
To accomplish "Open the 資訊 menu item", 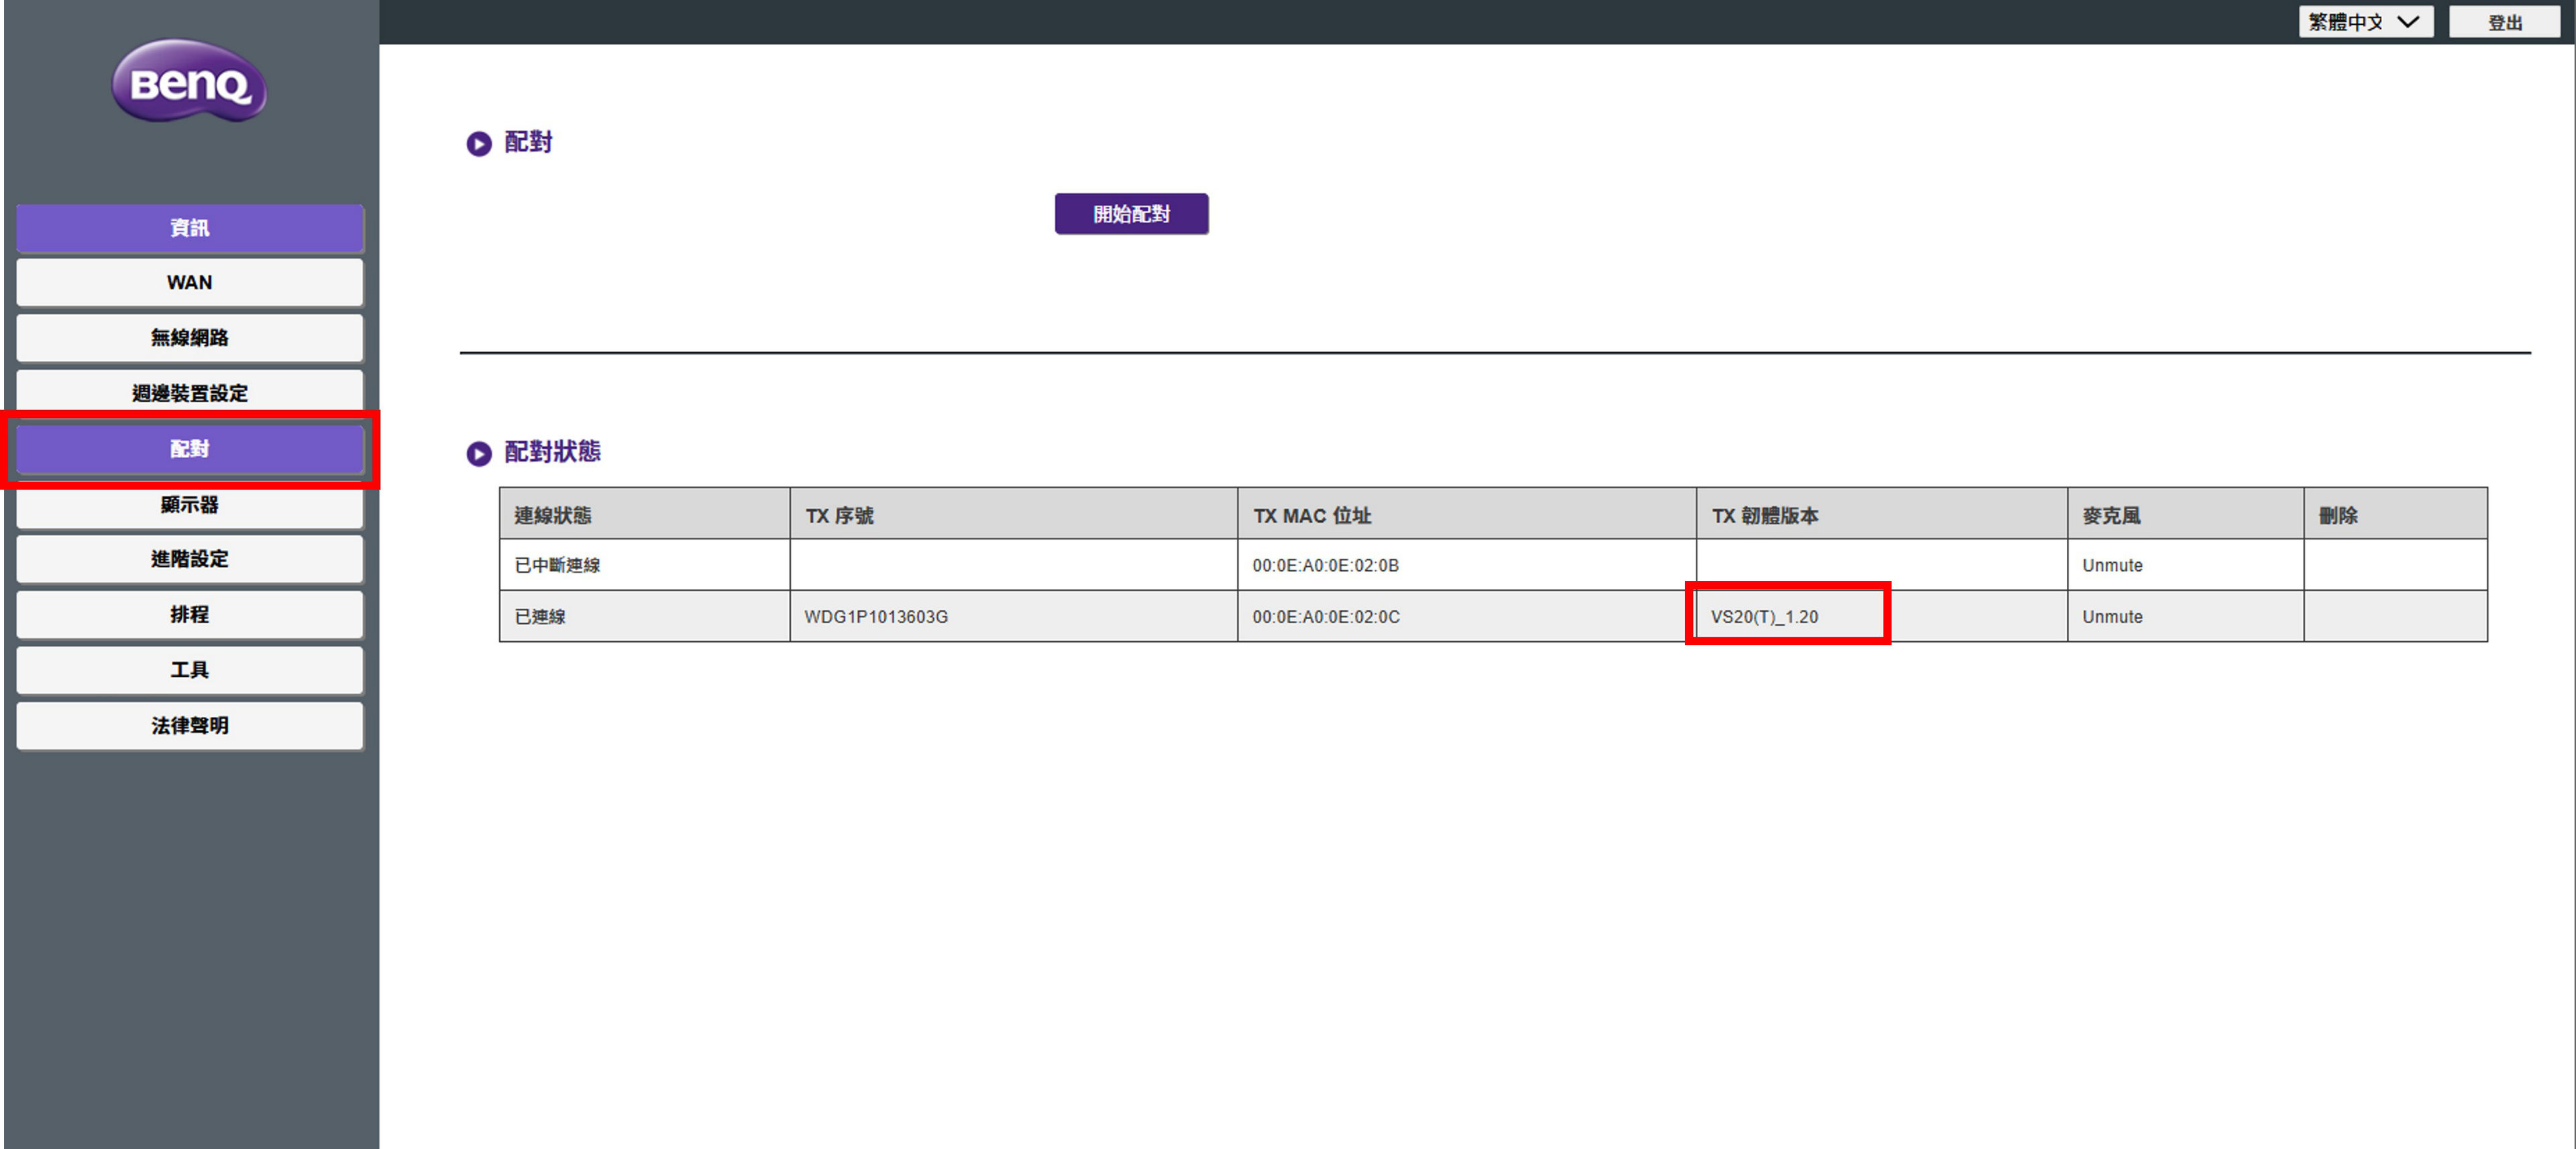I will coord(190,228).
